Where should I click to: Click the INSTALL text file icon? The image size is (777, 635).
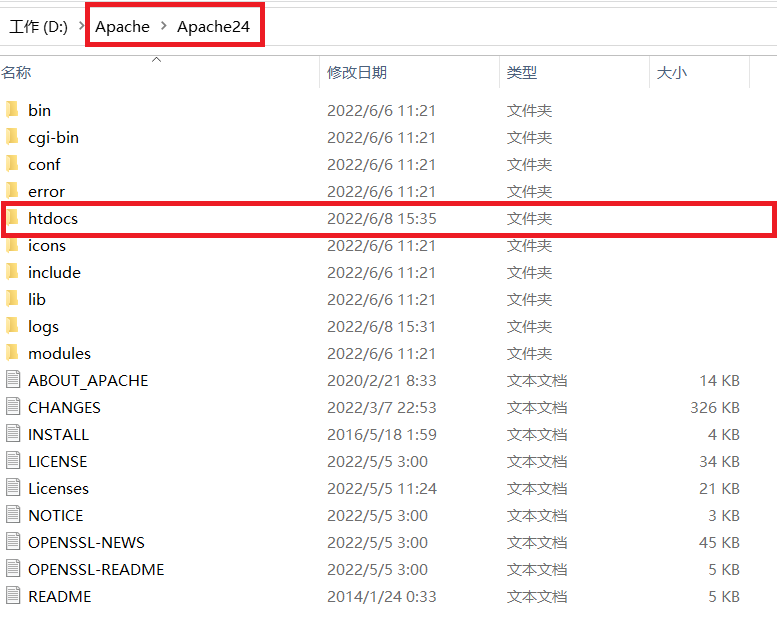(13, 434)
